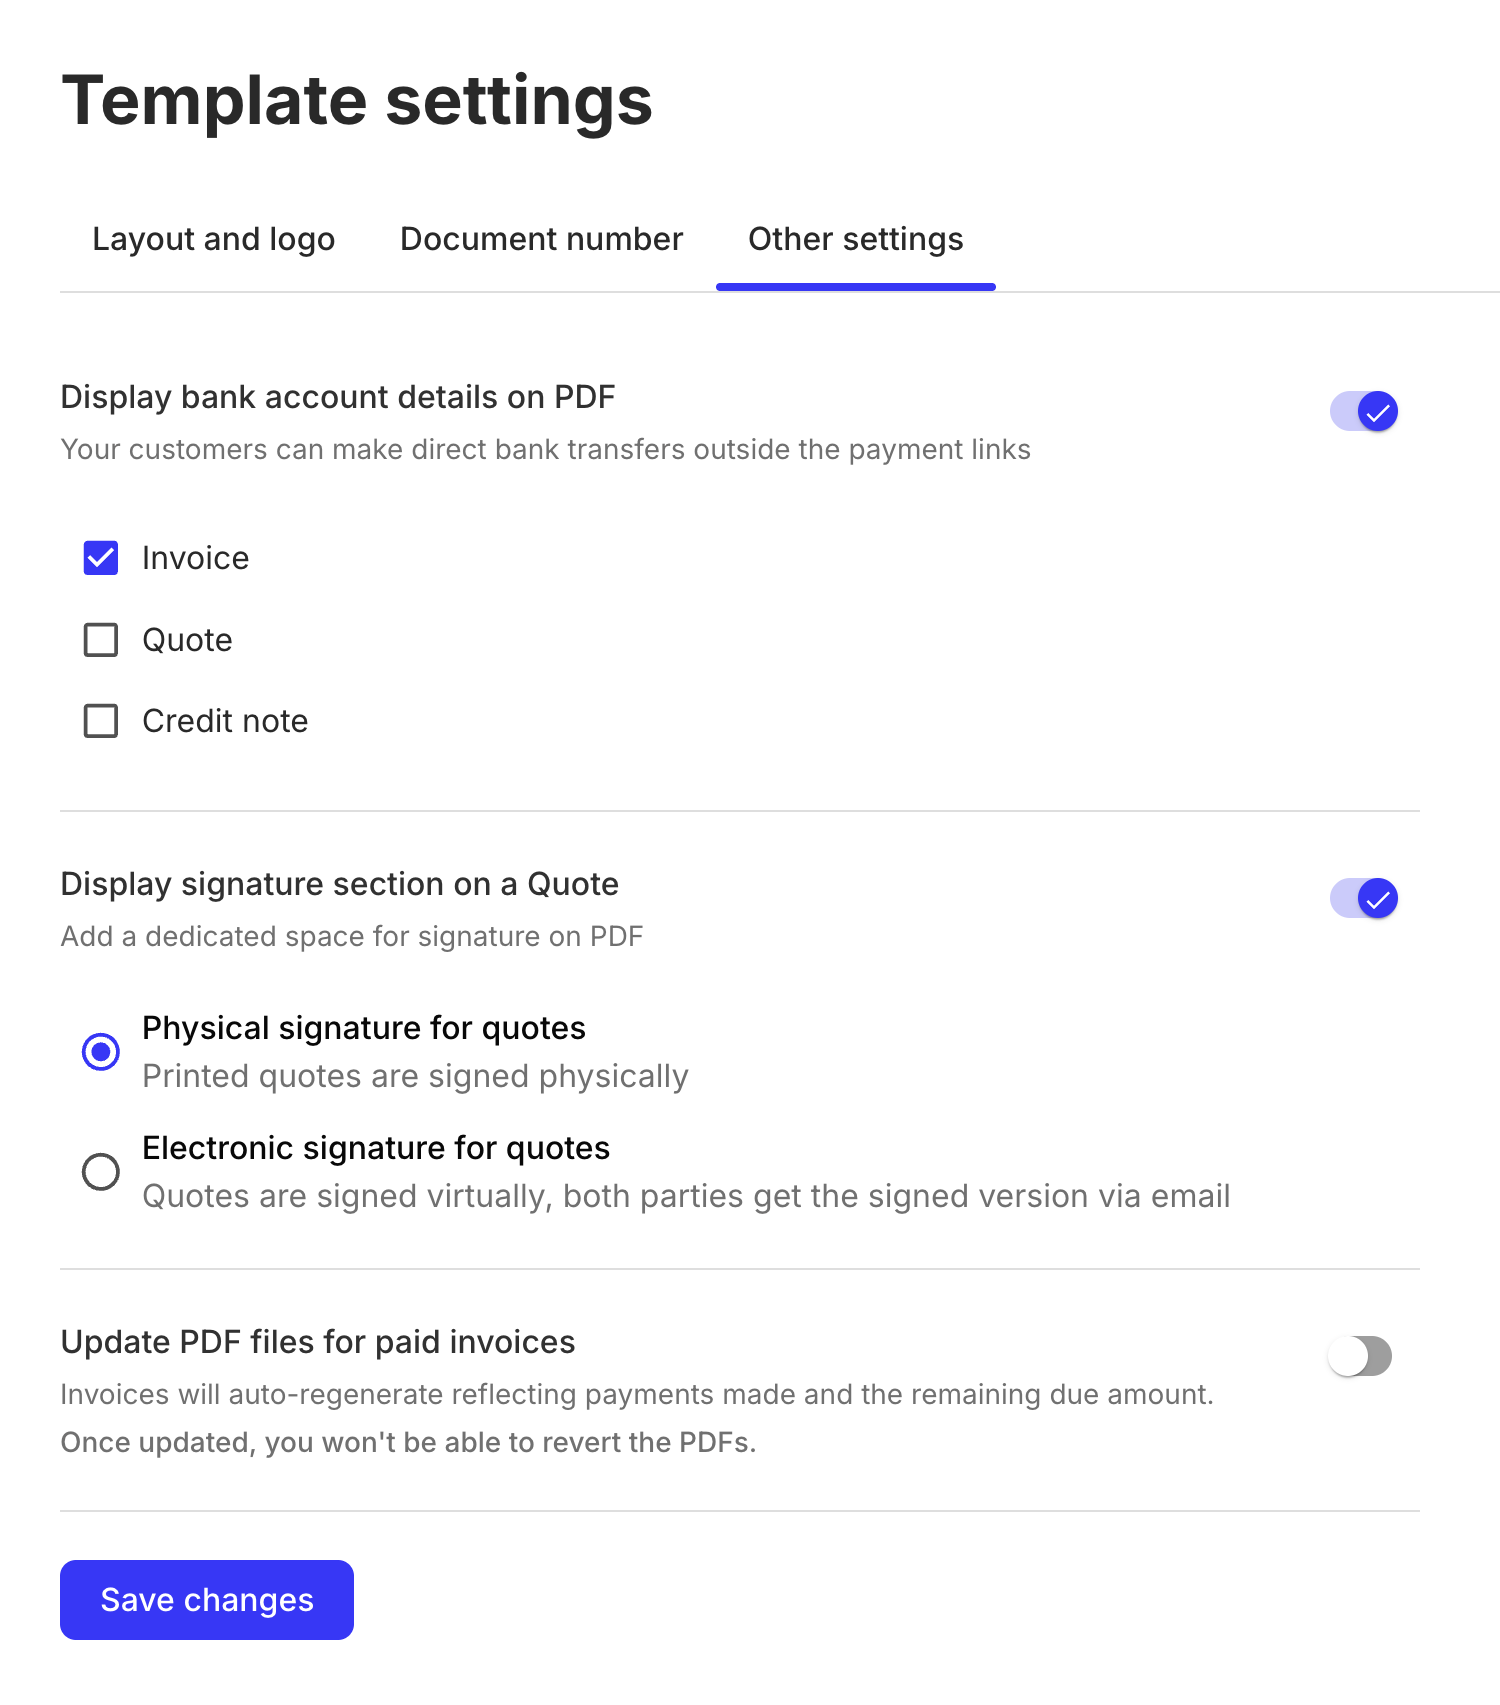Image resolution: width=1500 pixels, height=1705 pixels.
Task: Disable the Display bank account details toggle
Action: pyautogui.click(x=1363, y=410)
